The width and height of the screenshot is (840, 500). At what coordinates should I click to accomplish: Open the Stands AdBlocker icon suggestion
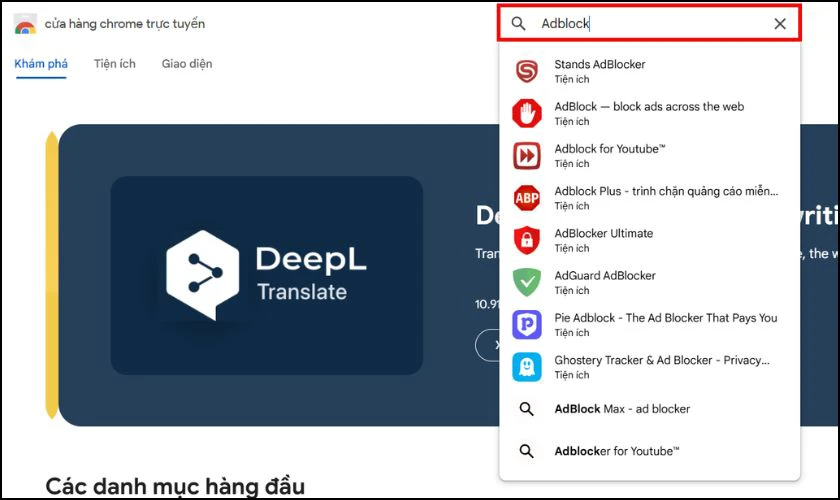[x=527, y=71]
